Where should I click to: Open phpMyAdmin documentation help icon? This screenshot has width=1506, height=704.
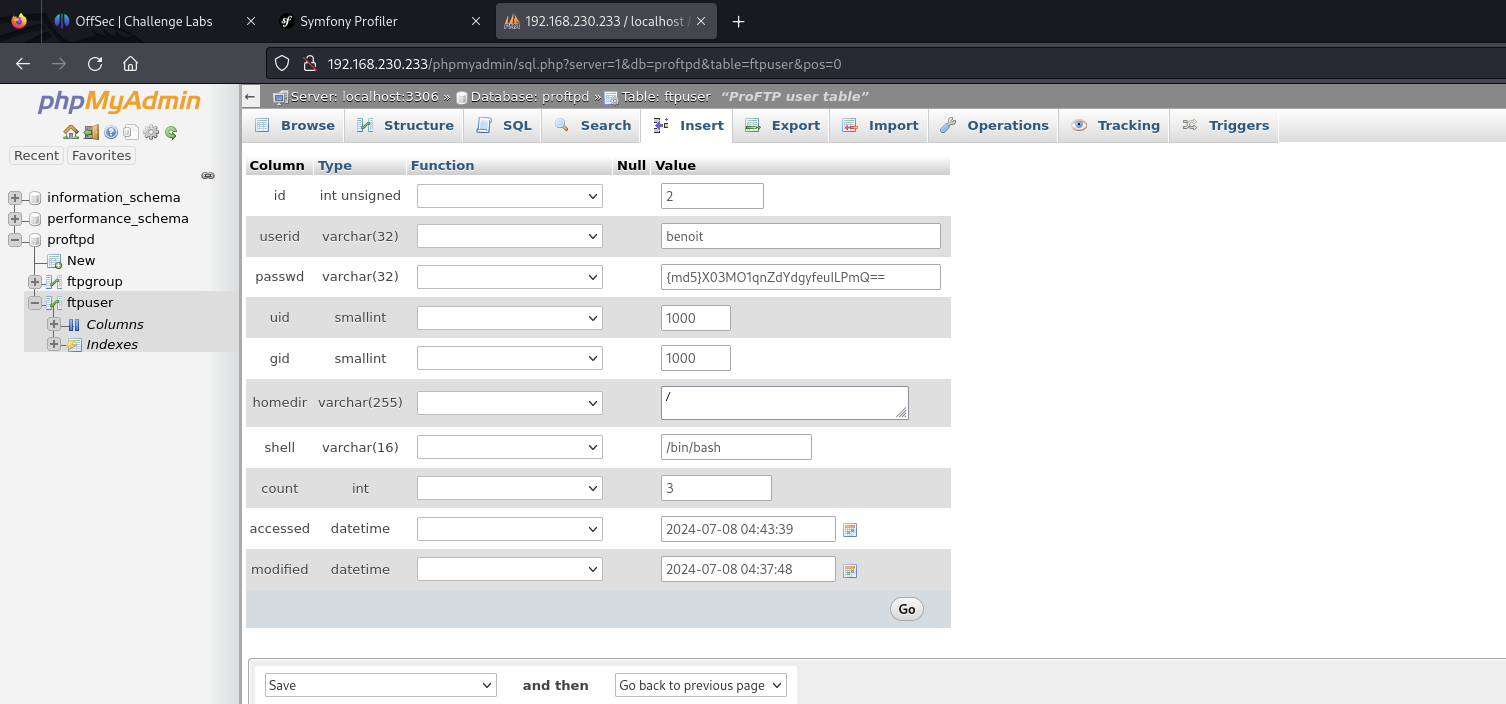click(110, 132)
